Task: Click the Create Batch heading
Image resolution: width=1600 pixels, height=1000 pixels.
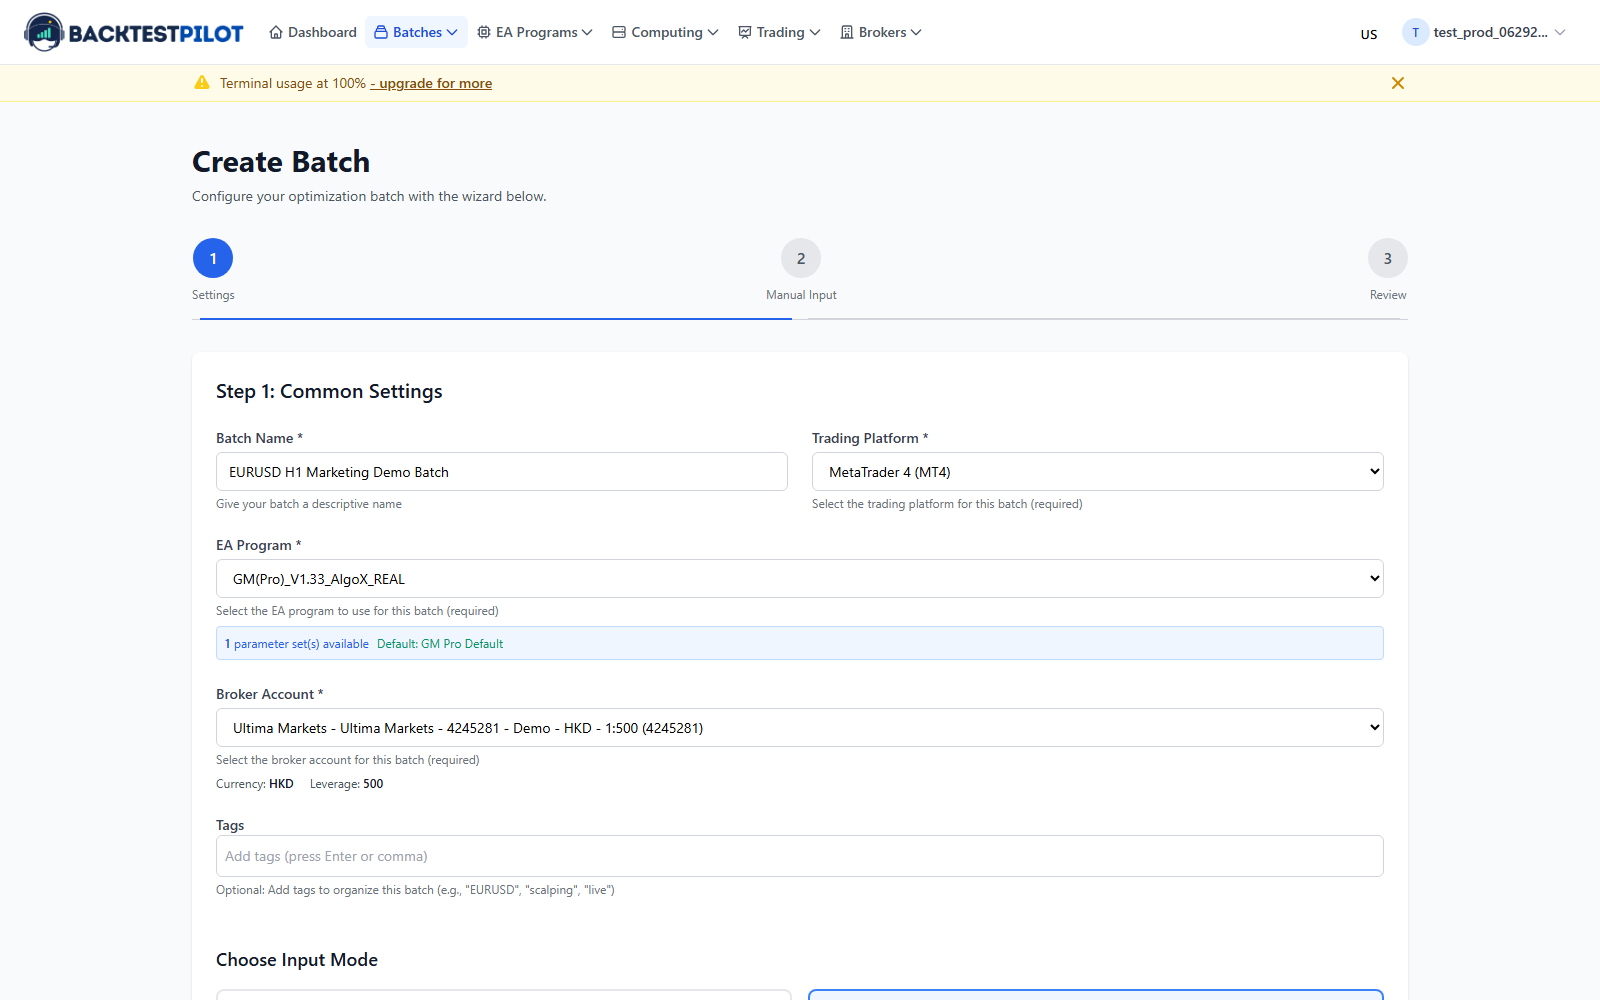Action: [281, 162]
